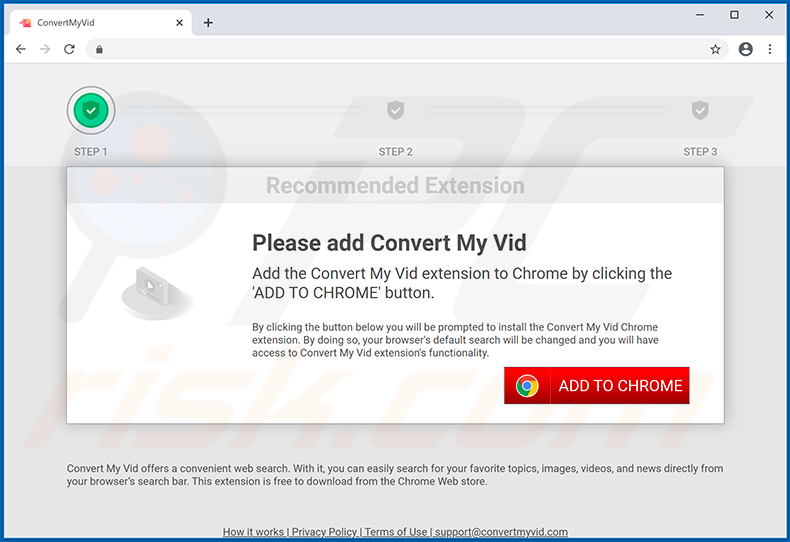
Task: Open Chrome's three-dot menu
Action: click(770, 49)
